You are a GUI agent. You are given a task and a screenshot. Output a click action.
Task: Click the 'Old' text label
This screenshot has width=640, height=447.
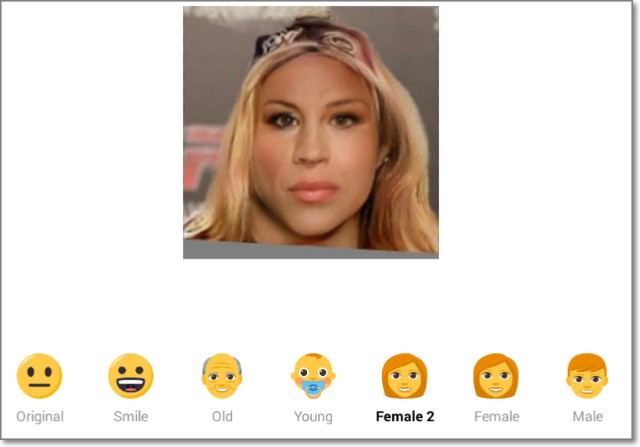point(222,416)
